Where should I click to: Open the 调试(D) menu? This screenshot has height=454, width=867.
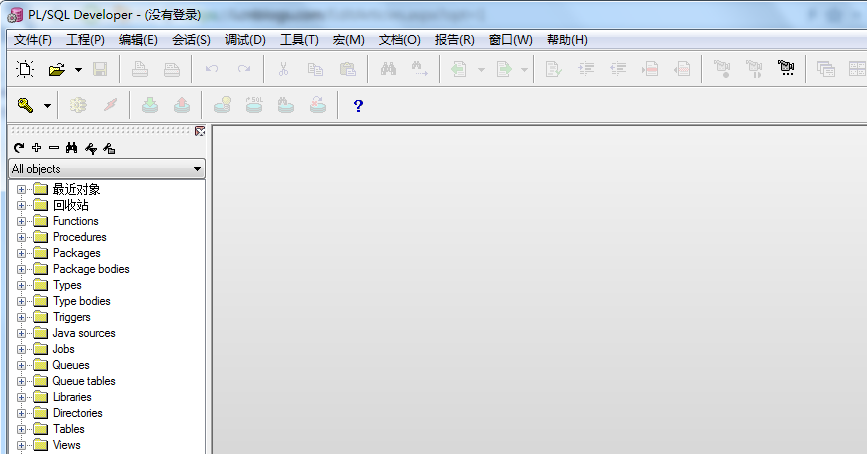click(245, 40)
